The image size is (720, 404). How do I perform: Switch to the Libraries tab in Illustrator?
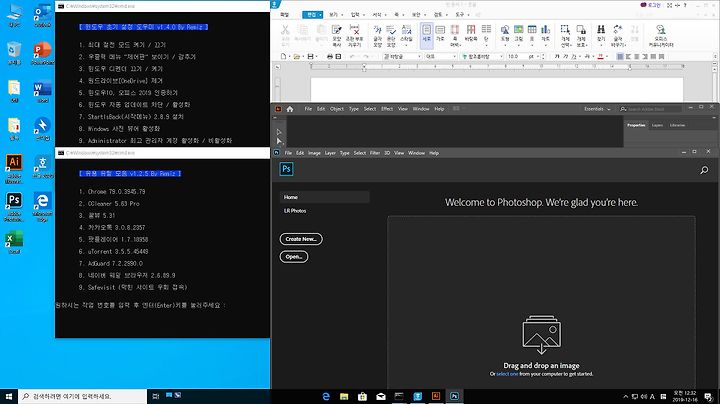pos(677,125)
